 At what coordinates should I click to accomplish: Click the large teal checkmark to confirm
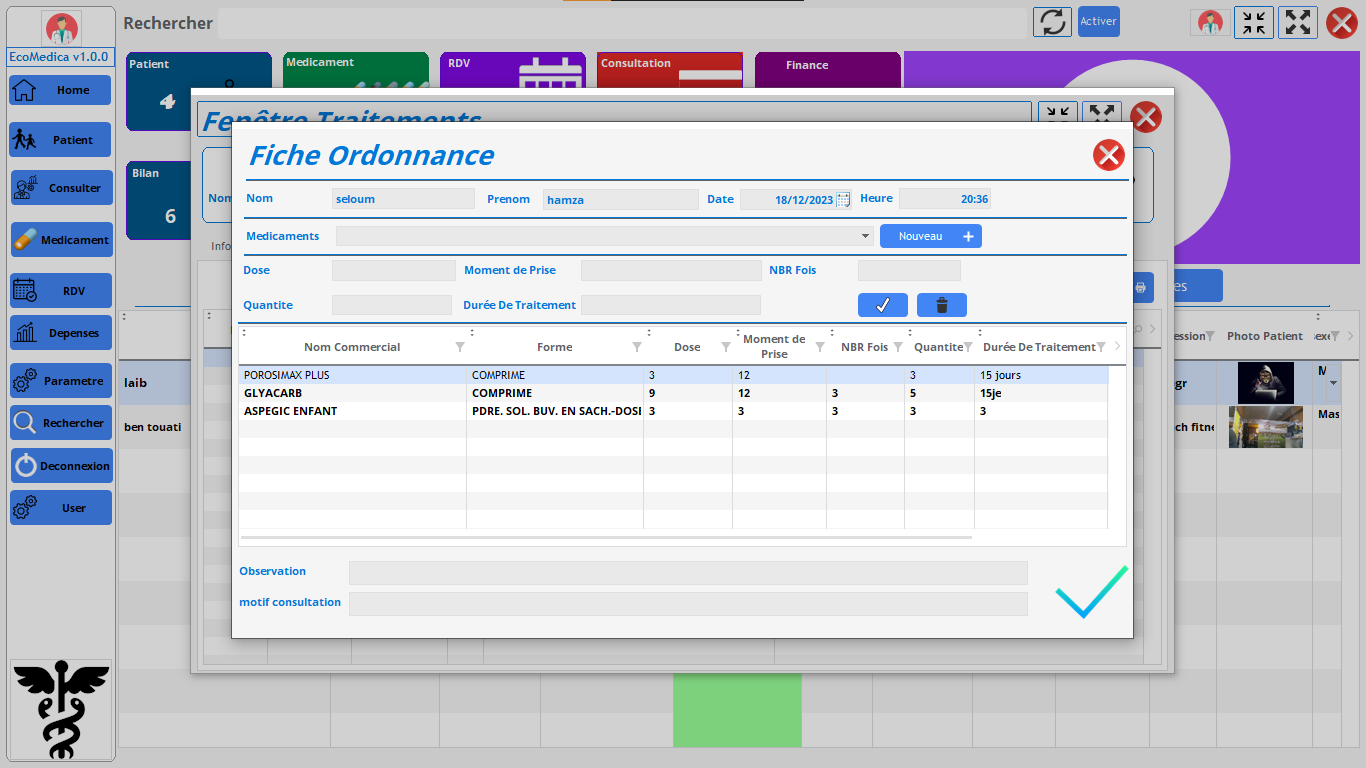click(1091, 591)
